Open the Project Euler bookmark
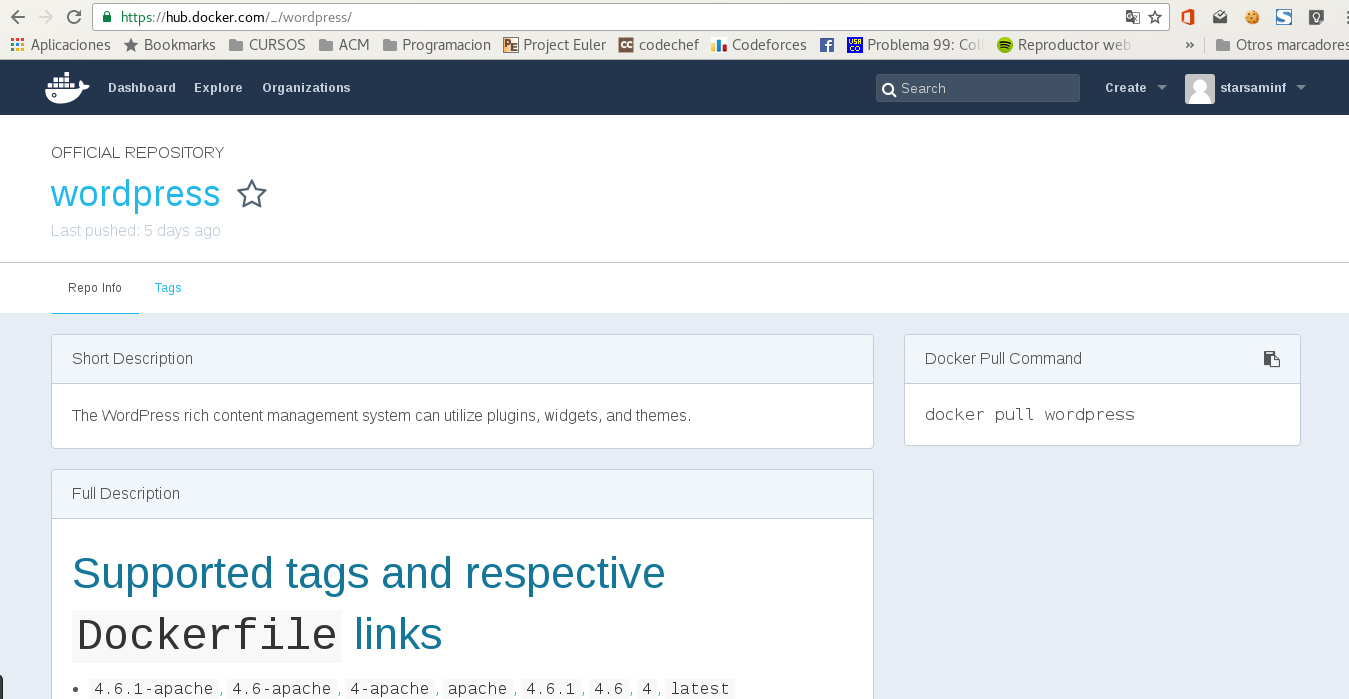Image resolution: width=1349 pixels, height=699 pixels. 554,45
